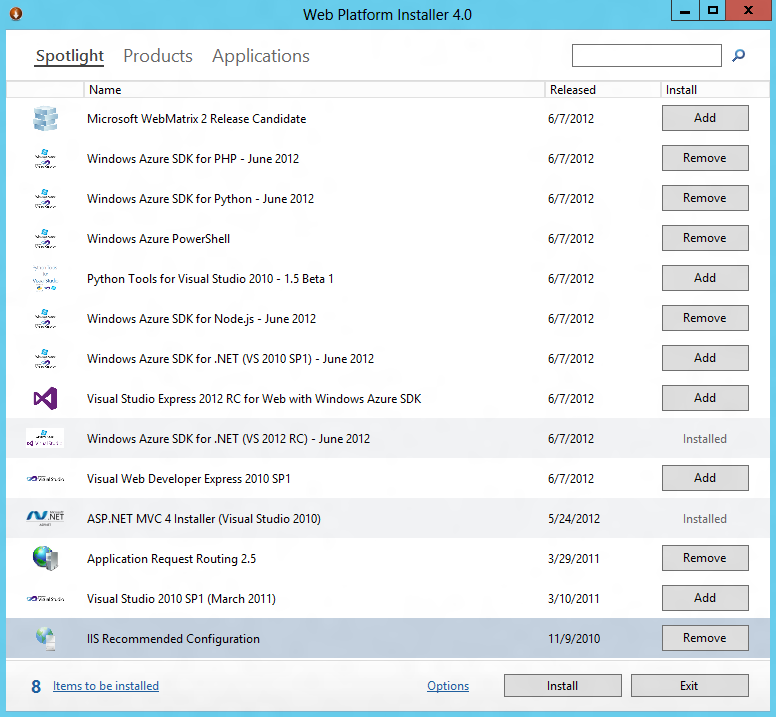
Task: Remove Application Request Routing 2.5
Action: [705, 558]
